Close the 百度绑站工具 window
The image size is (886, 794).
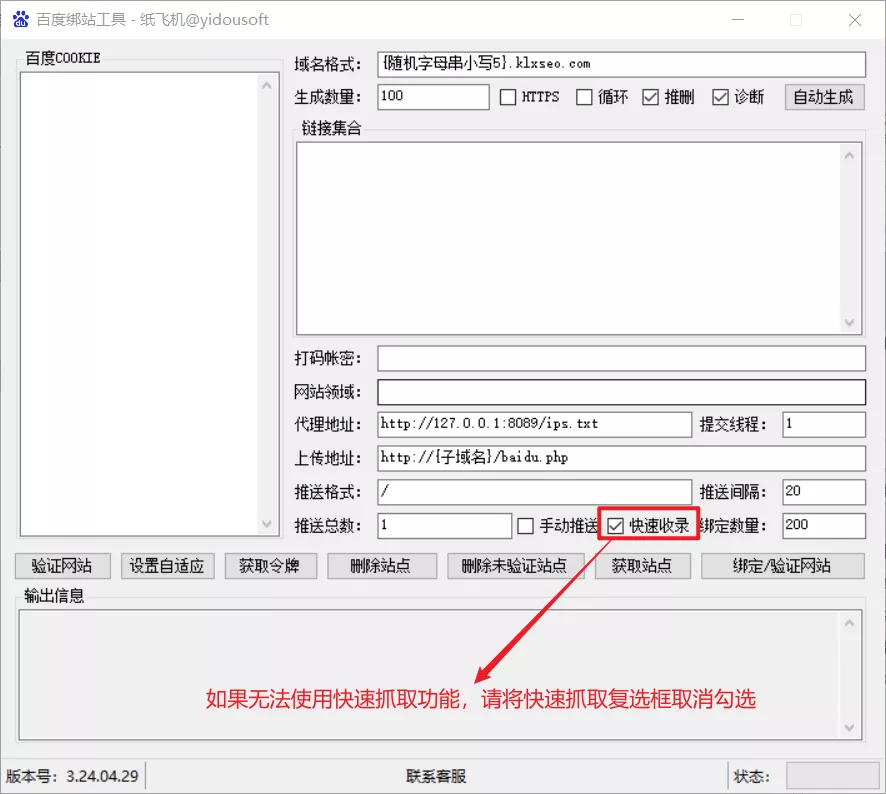click(x=854, y=20)
